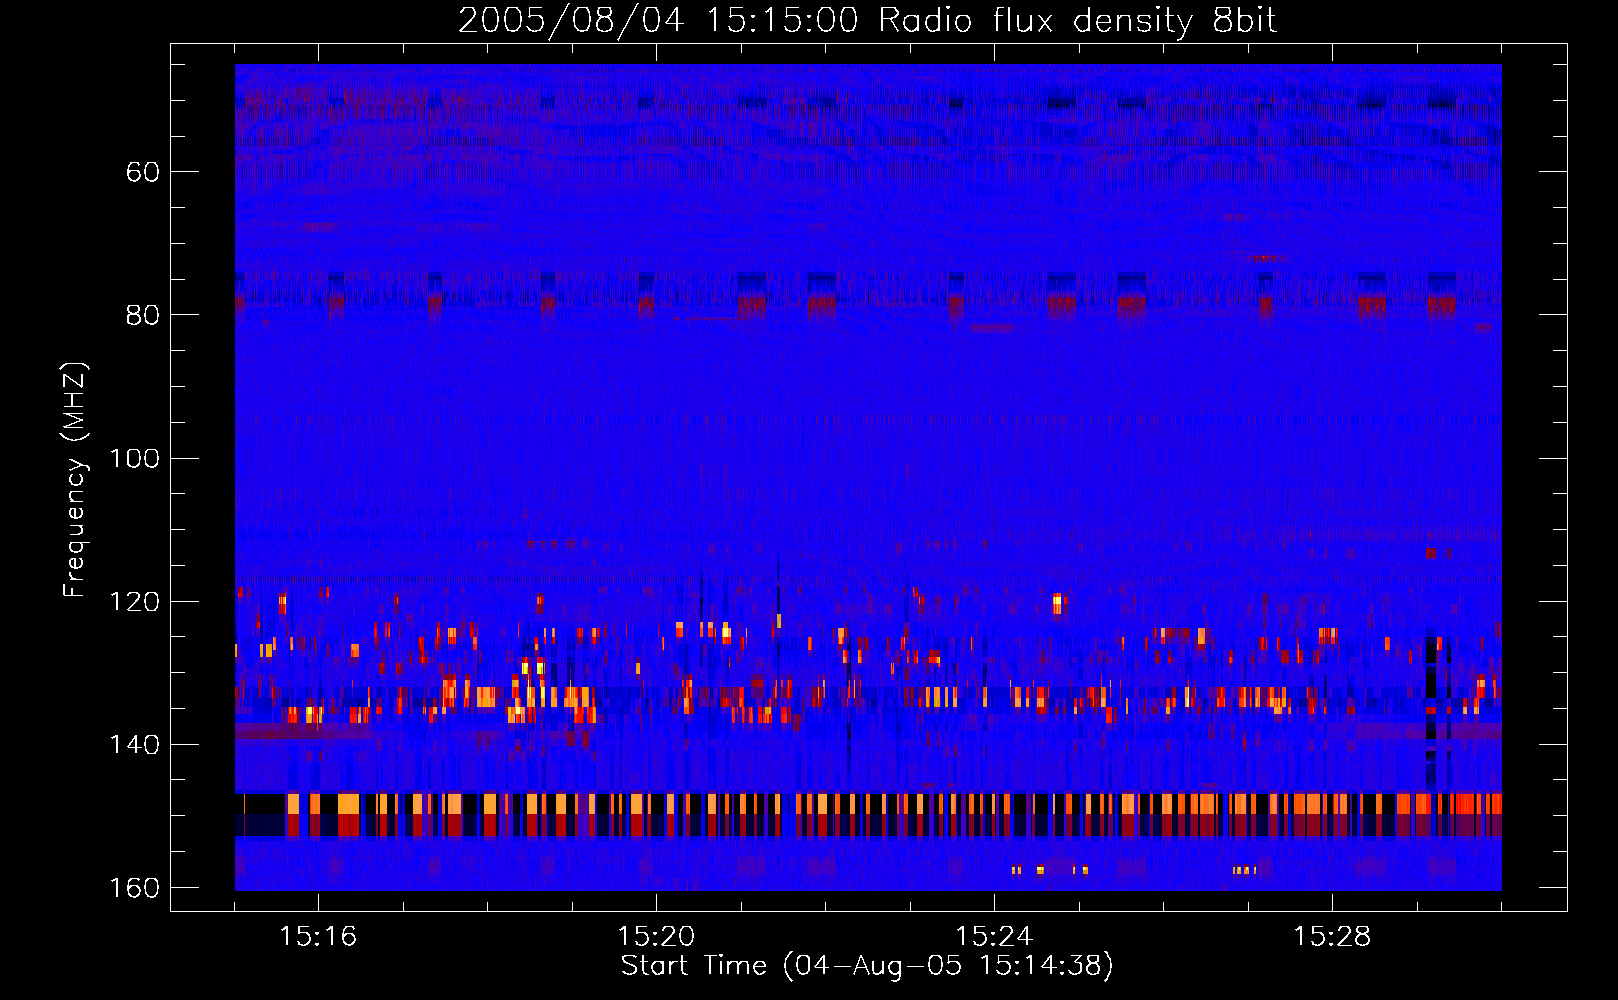Image resolution: width=1618 pixels, height=1000 pixels.
Task: Click the 15:20 time tick label
Action: point(656,937)
